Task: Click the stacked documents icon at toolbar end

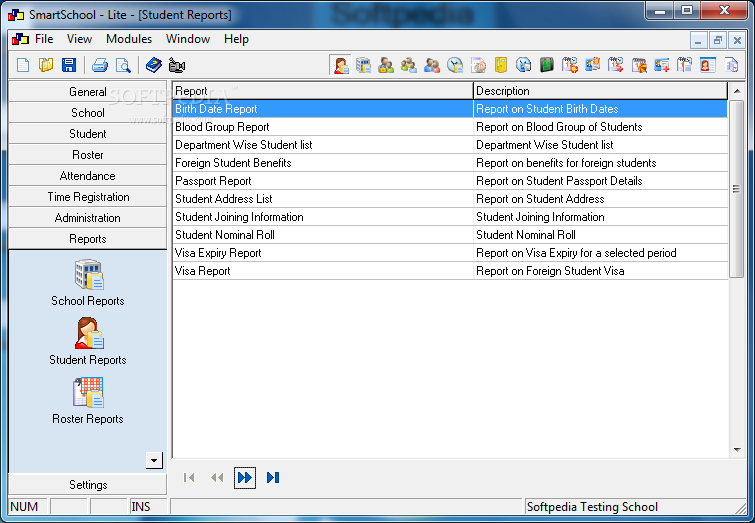Action: (x=731, y=65)
